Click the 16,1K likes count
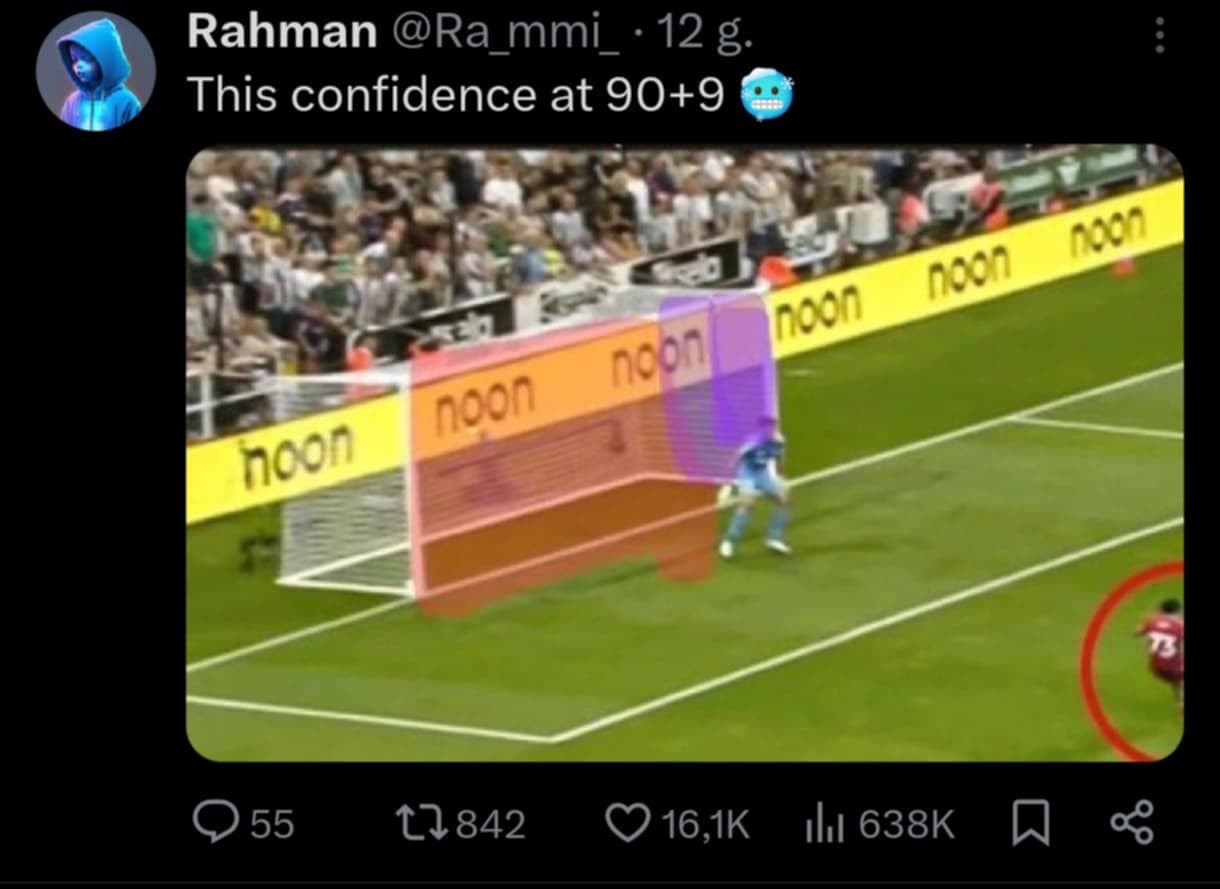Viewport: 1220px width, 889px height. [x=706, y=825]
